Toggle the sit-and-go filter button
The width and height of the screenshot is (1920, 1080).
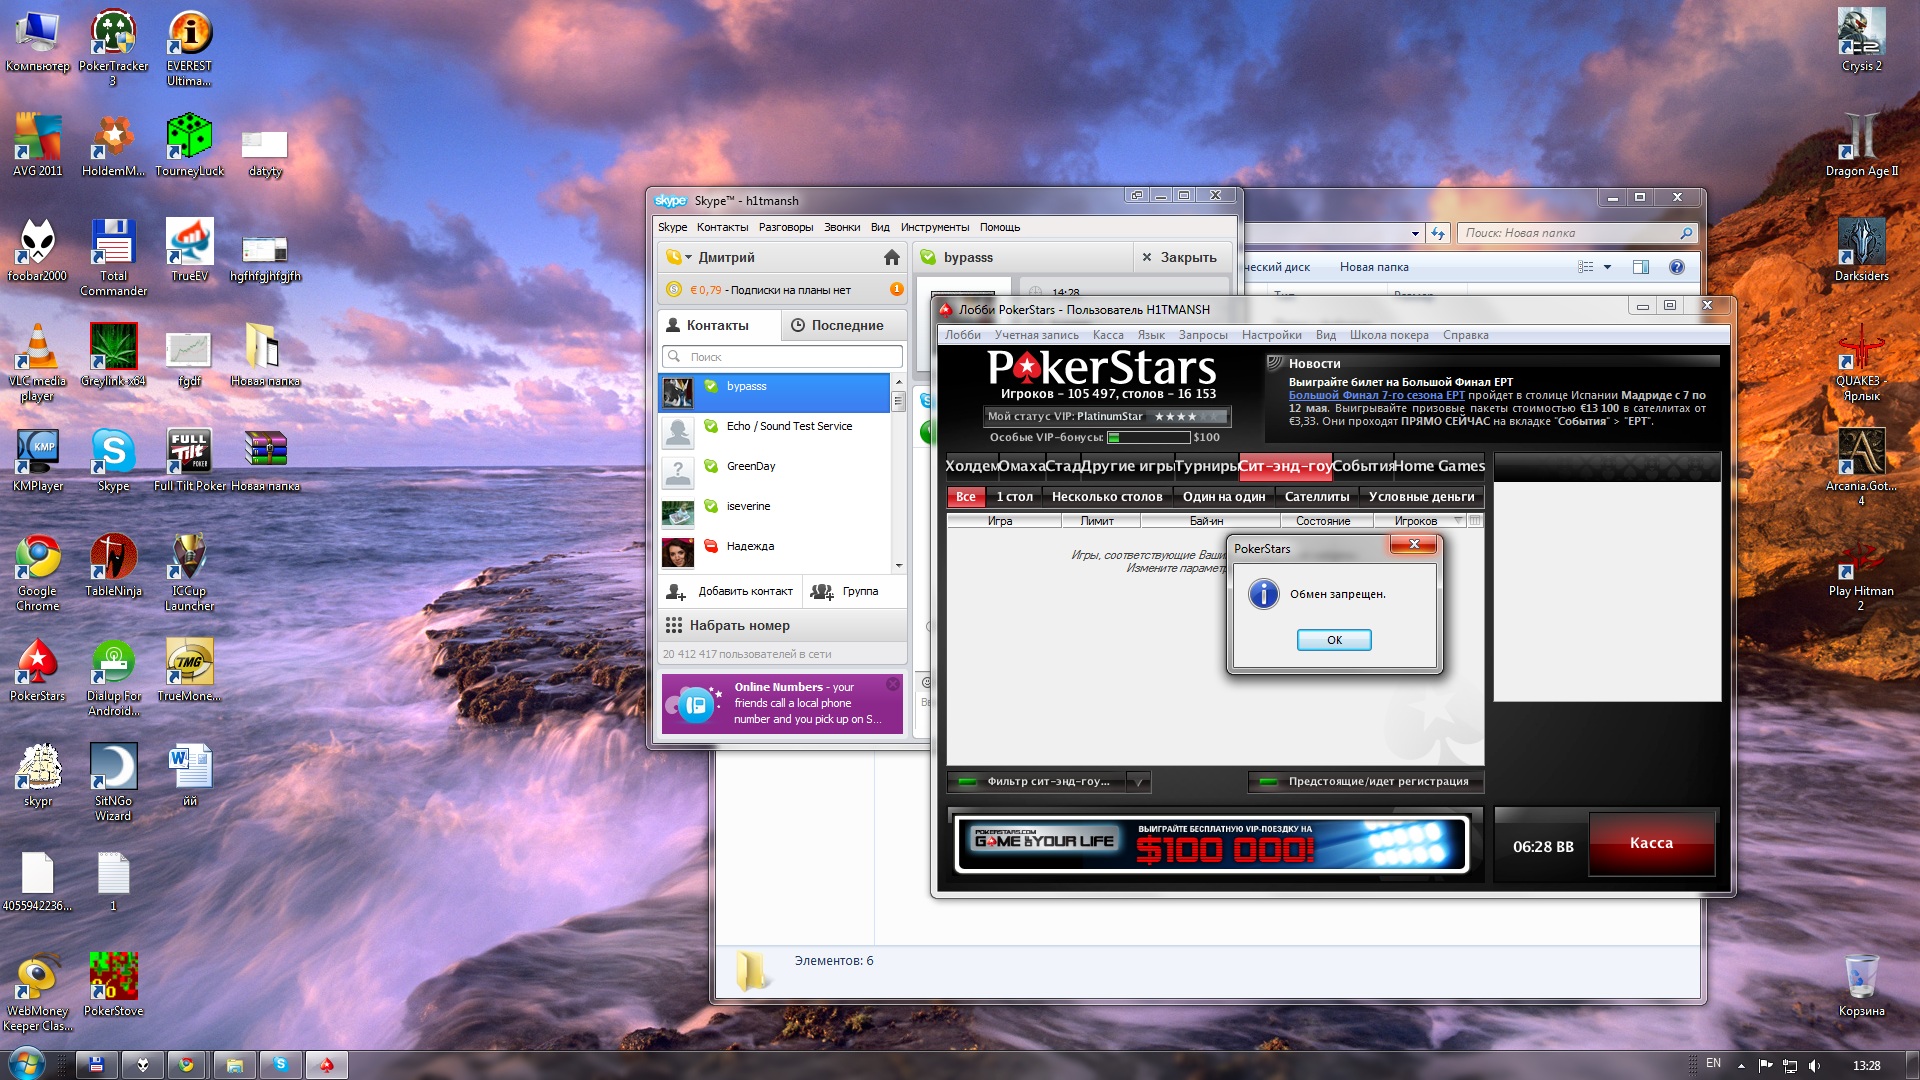(1037, 782)
